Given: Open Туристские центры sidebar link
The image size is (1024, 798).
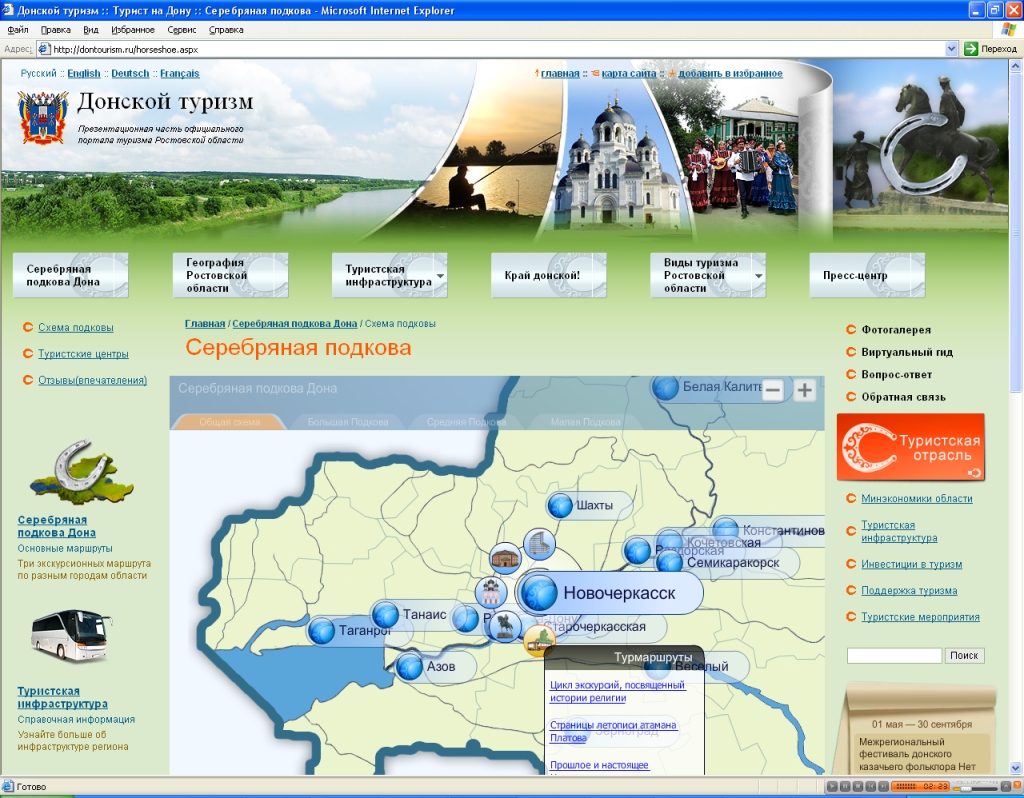Looking at the screenshot, I should (83, 354).
